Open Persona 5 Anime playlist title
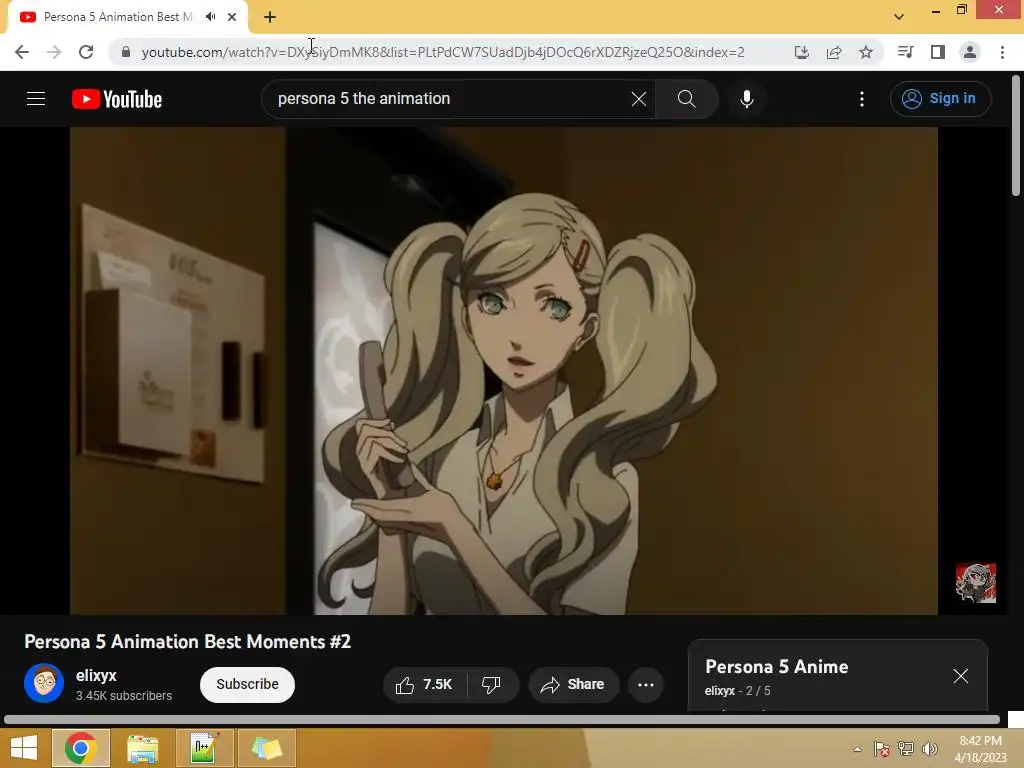Image resolution: width=1024 pixels, height=768 pixels. coord(776,667)
